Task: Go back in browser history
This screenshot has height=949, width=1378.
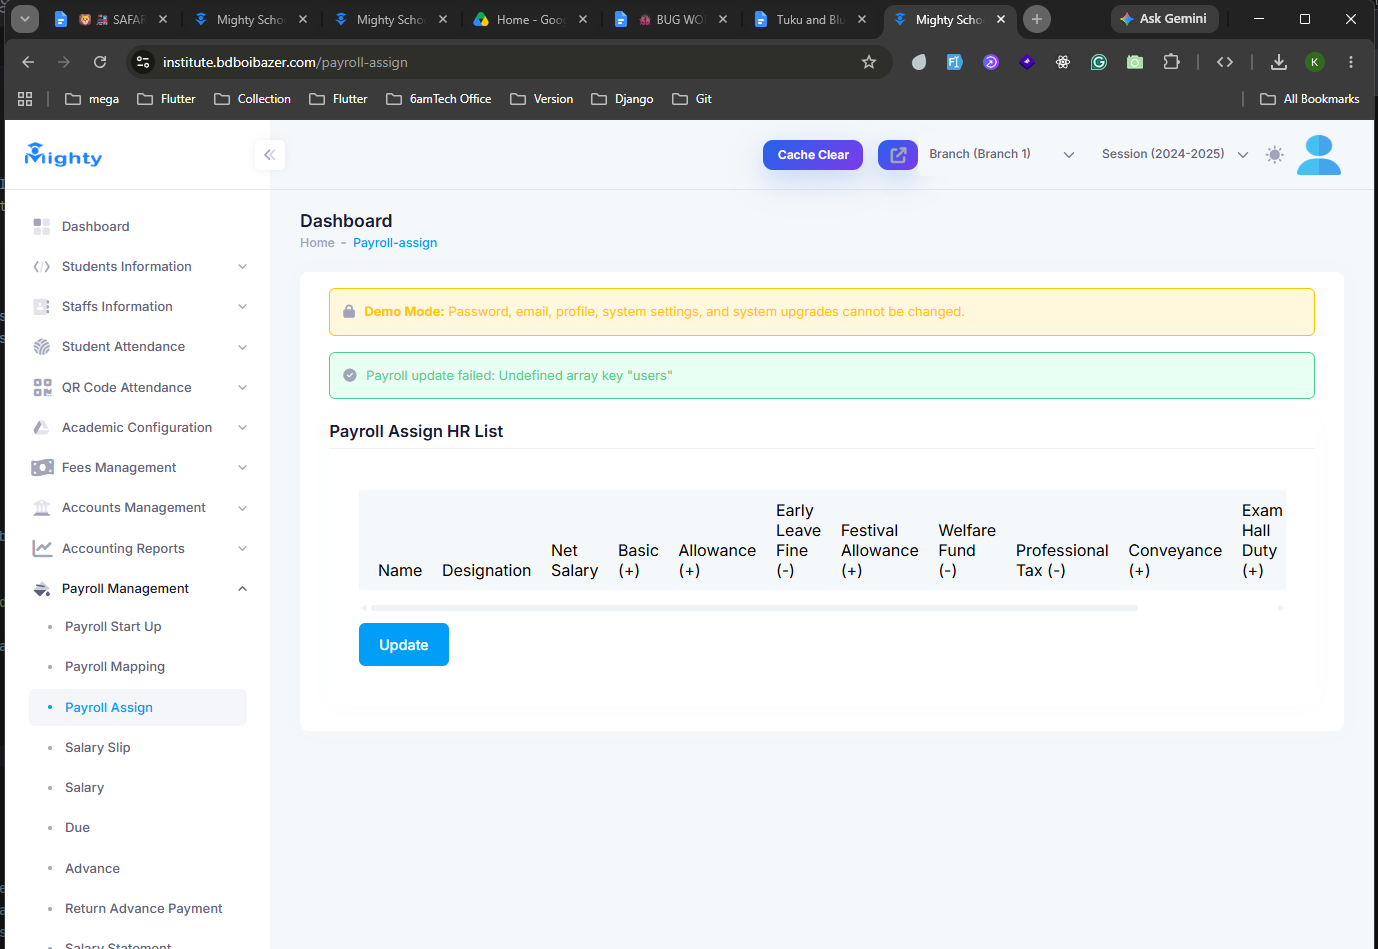Action: [x=28, y=62]
